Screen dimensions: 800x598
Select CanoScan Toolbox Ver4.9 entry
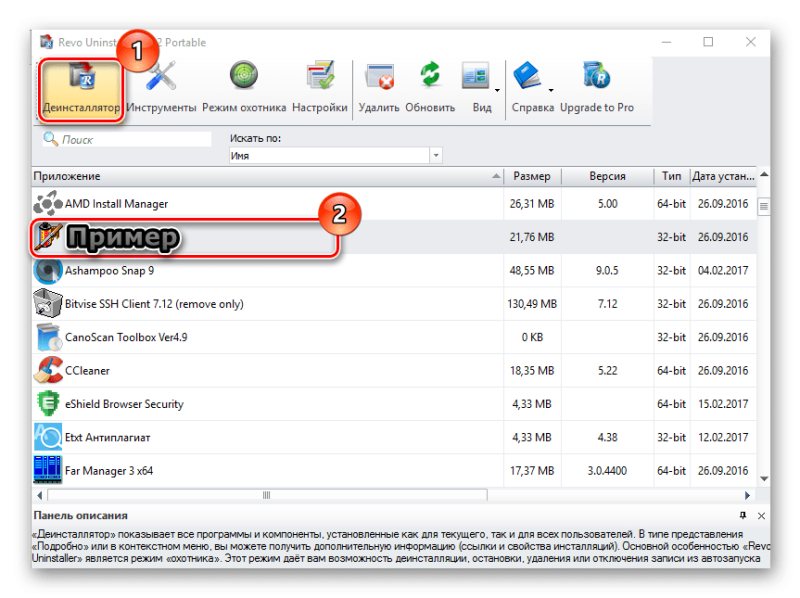click(x=126, y=337)
